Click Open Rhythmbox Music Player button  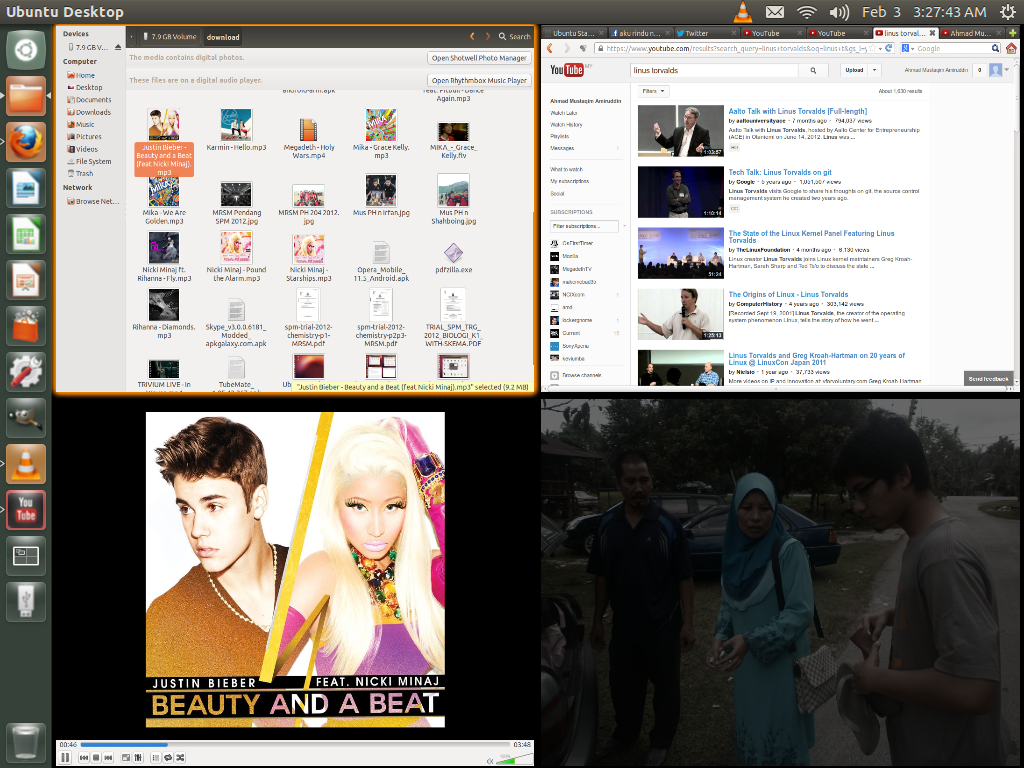(479, 80)
